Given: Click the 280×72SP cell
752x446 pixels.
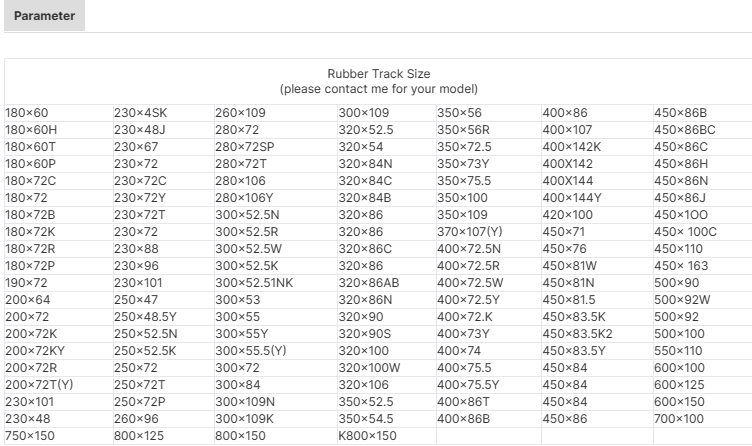Looking at the screenshot, I should [x=276, y=147].
